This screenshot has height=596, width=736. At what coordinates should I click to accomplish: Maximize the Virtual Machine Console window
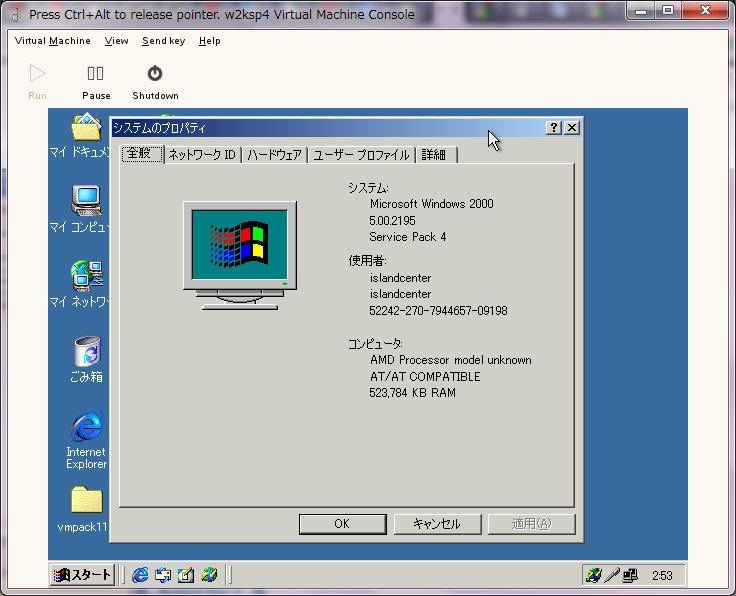667,10
